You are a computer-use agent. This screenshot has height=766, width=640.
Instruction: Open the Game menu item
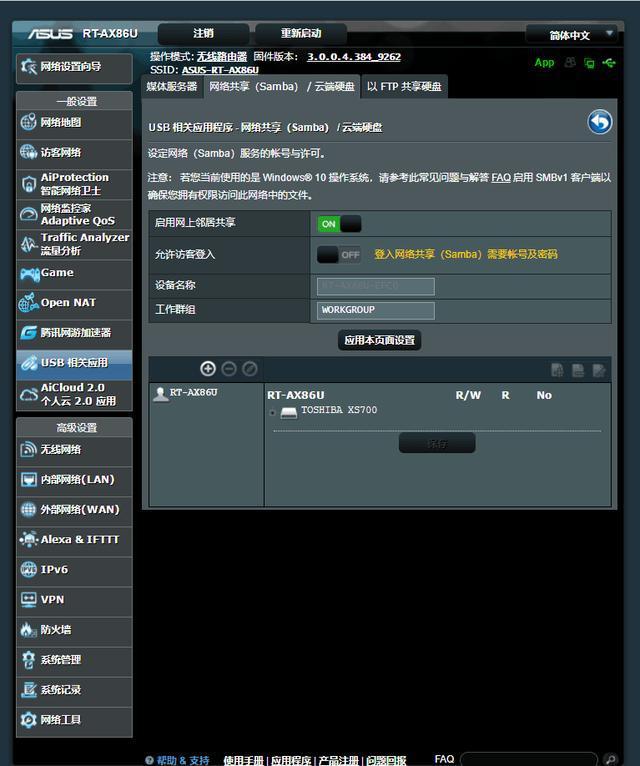click(74, 274)
